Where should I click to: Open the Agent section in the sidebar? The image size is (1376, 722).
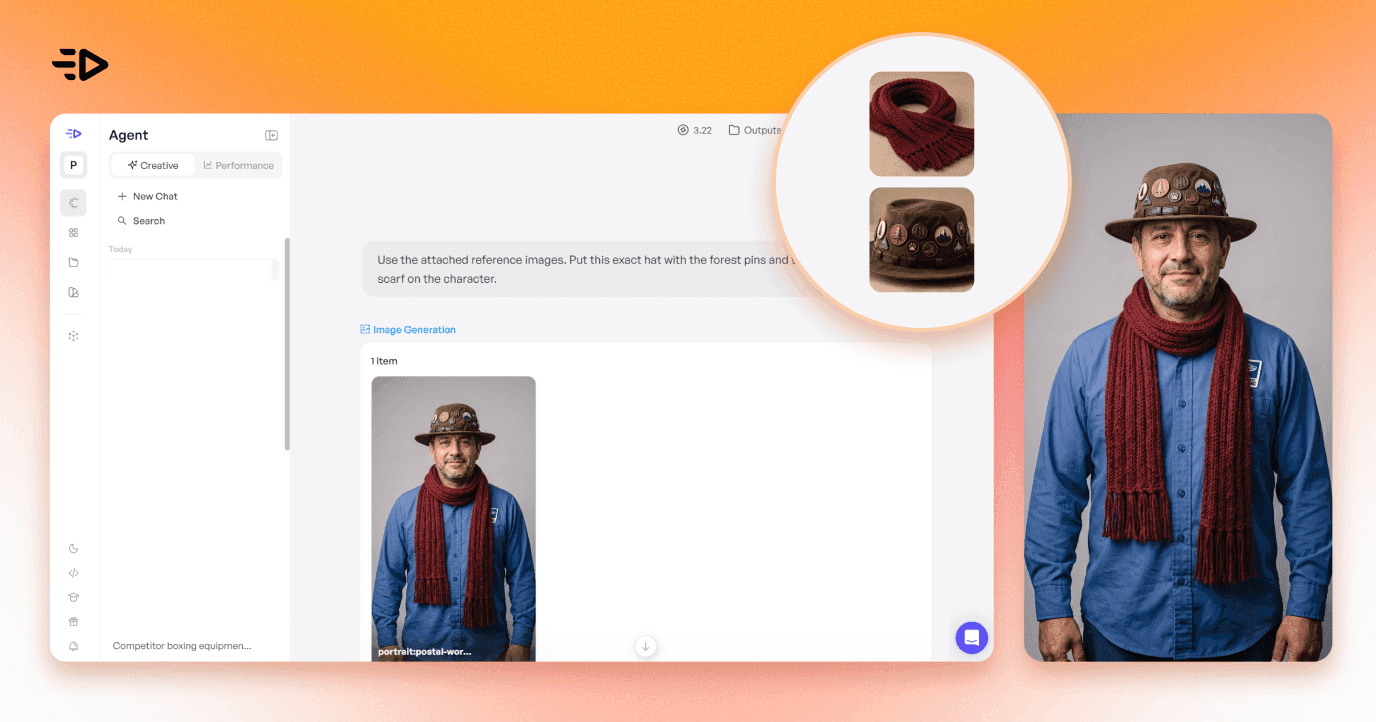tap(73, 203)
